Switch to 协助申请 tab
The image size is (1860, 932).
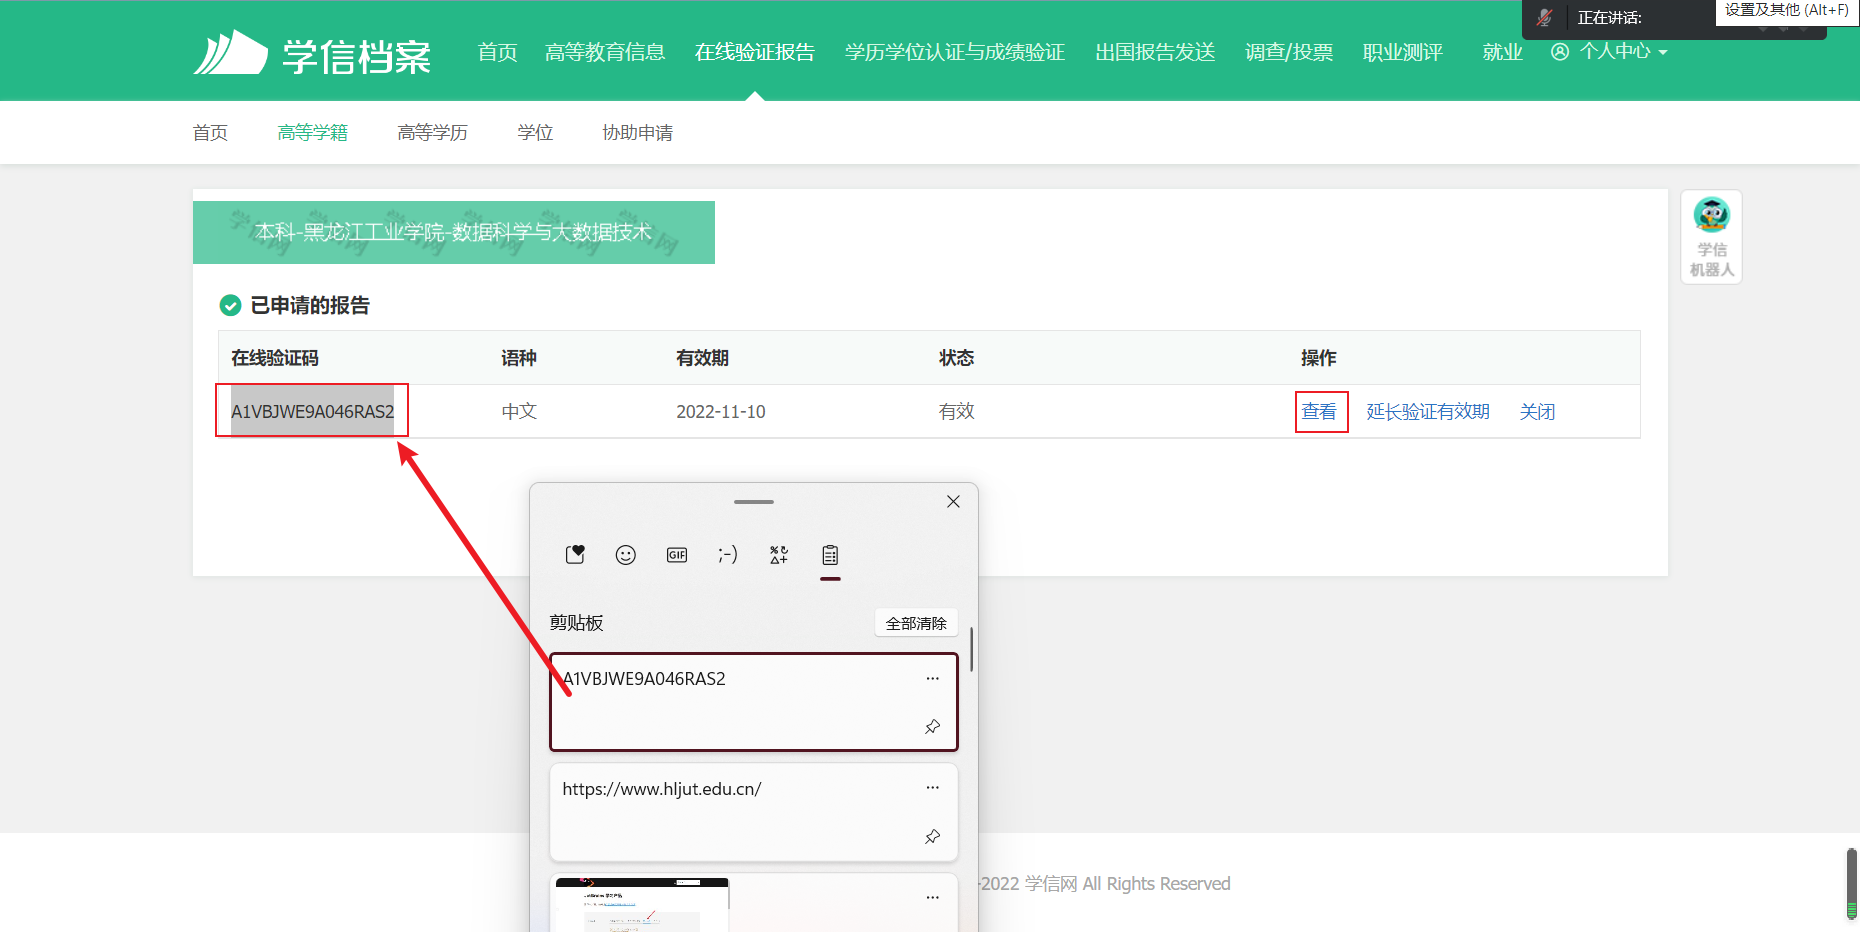pyautogui.click(x=637, y=133)
